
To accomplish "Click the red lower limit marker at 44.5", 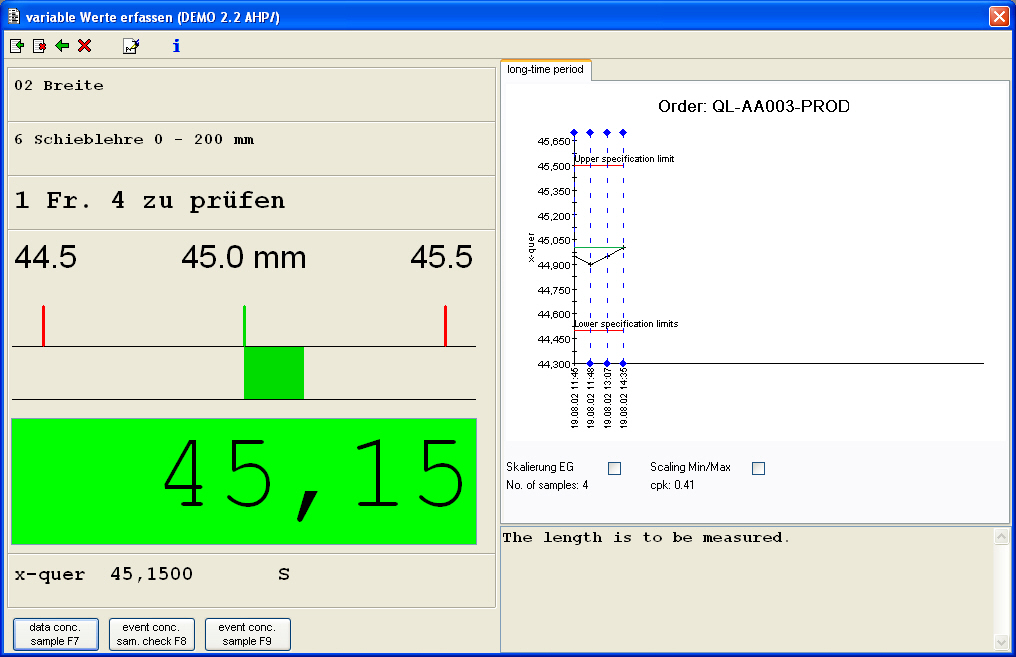I will click(43, 326).
